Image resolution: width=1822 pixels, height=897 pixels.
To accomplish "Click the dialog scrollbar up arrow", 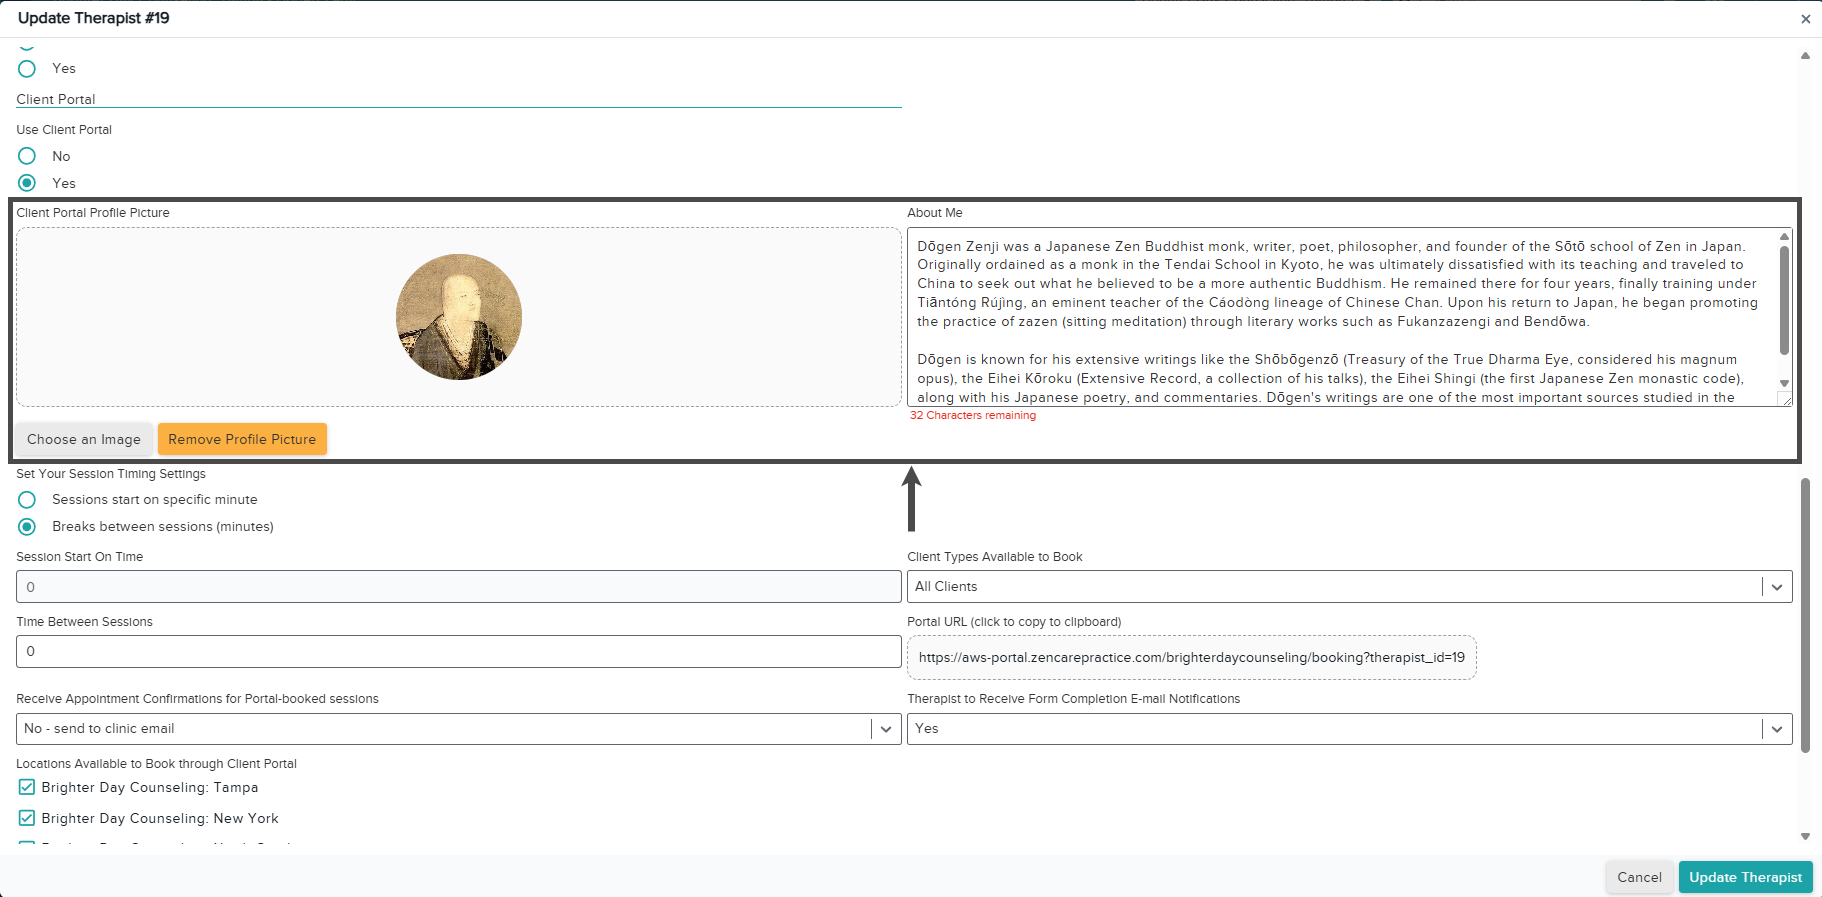I will tap(1805, 56).
